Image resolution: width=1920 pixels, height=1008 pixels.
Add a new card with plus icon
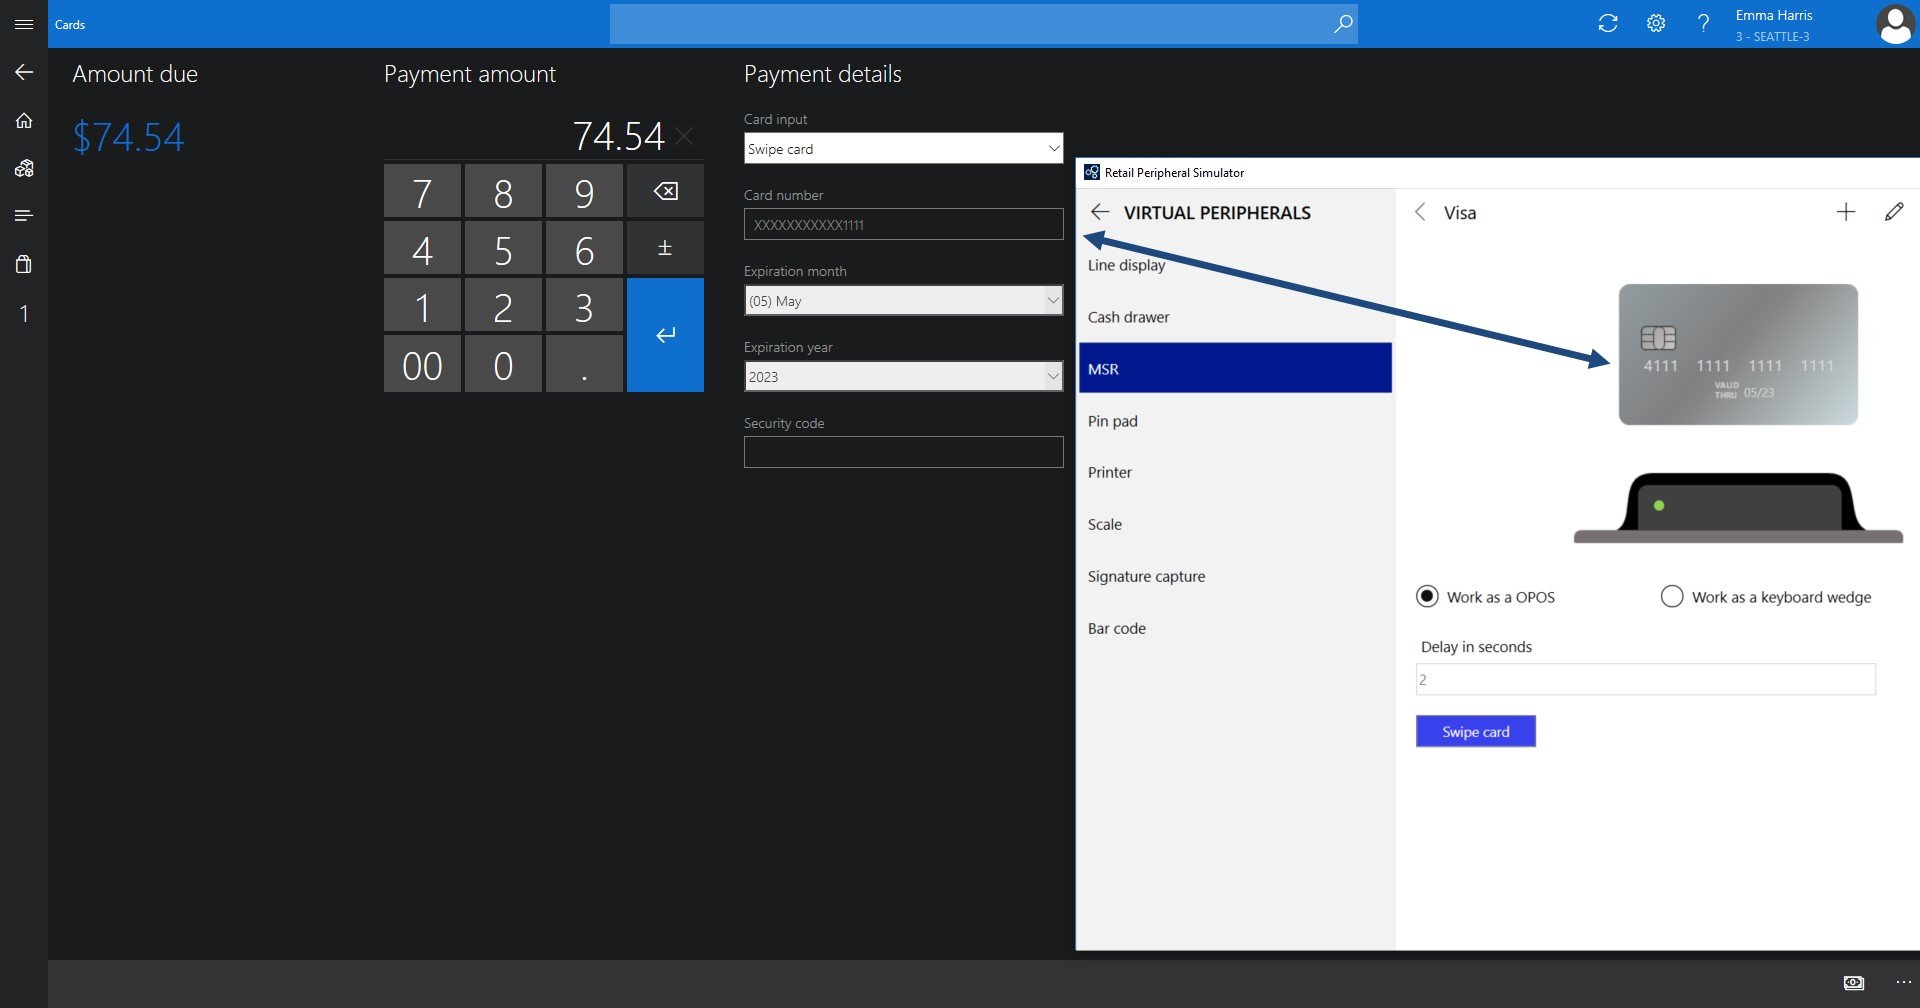[1846, 212]
